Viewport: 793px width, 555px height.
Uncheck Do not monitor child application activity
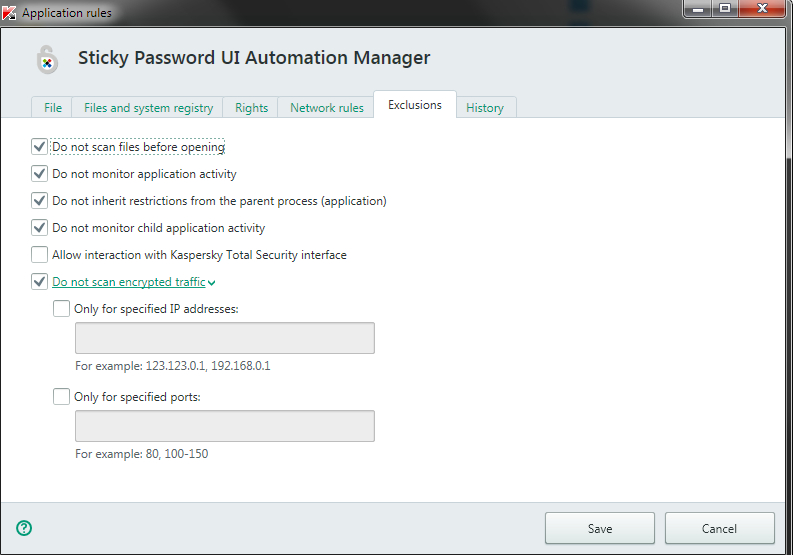[x=40, y=228]
